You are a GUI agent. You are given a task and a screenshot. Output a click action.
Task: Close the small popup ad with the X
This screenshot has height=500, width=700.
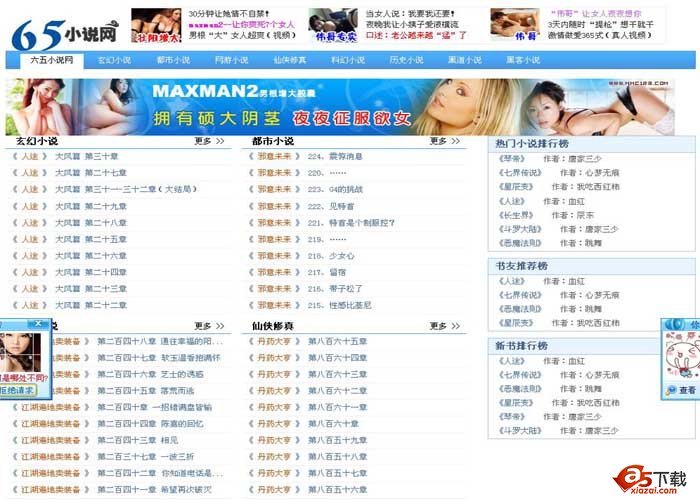pos(38,323)
